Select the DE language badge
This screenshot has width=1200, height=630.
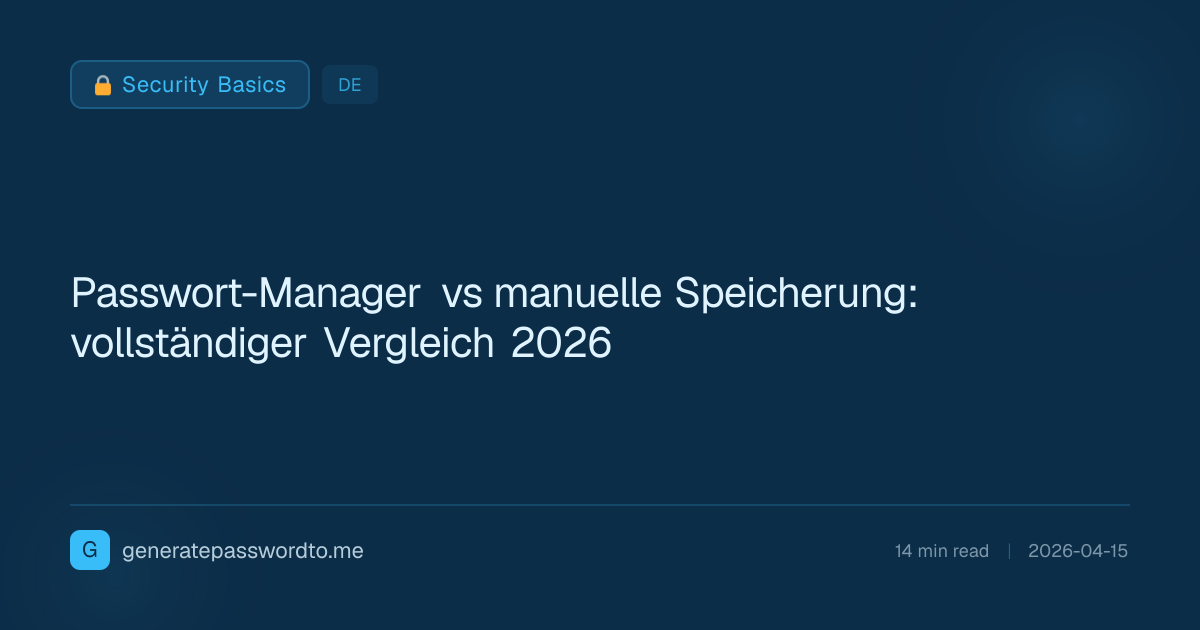350,85
